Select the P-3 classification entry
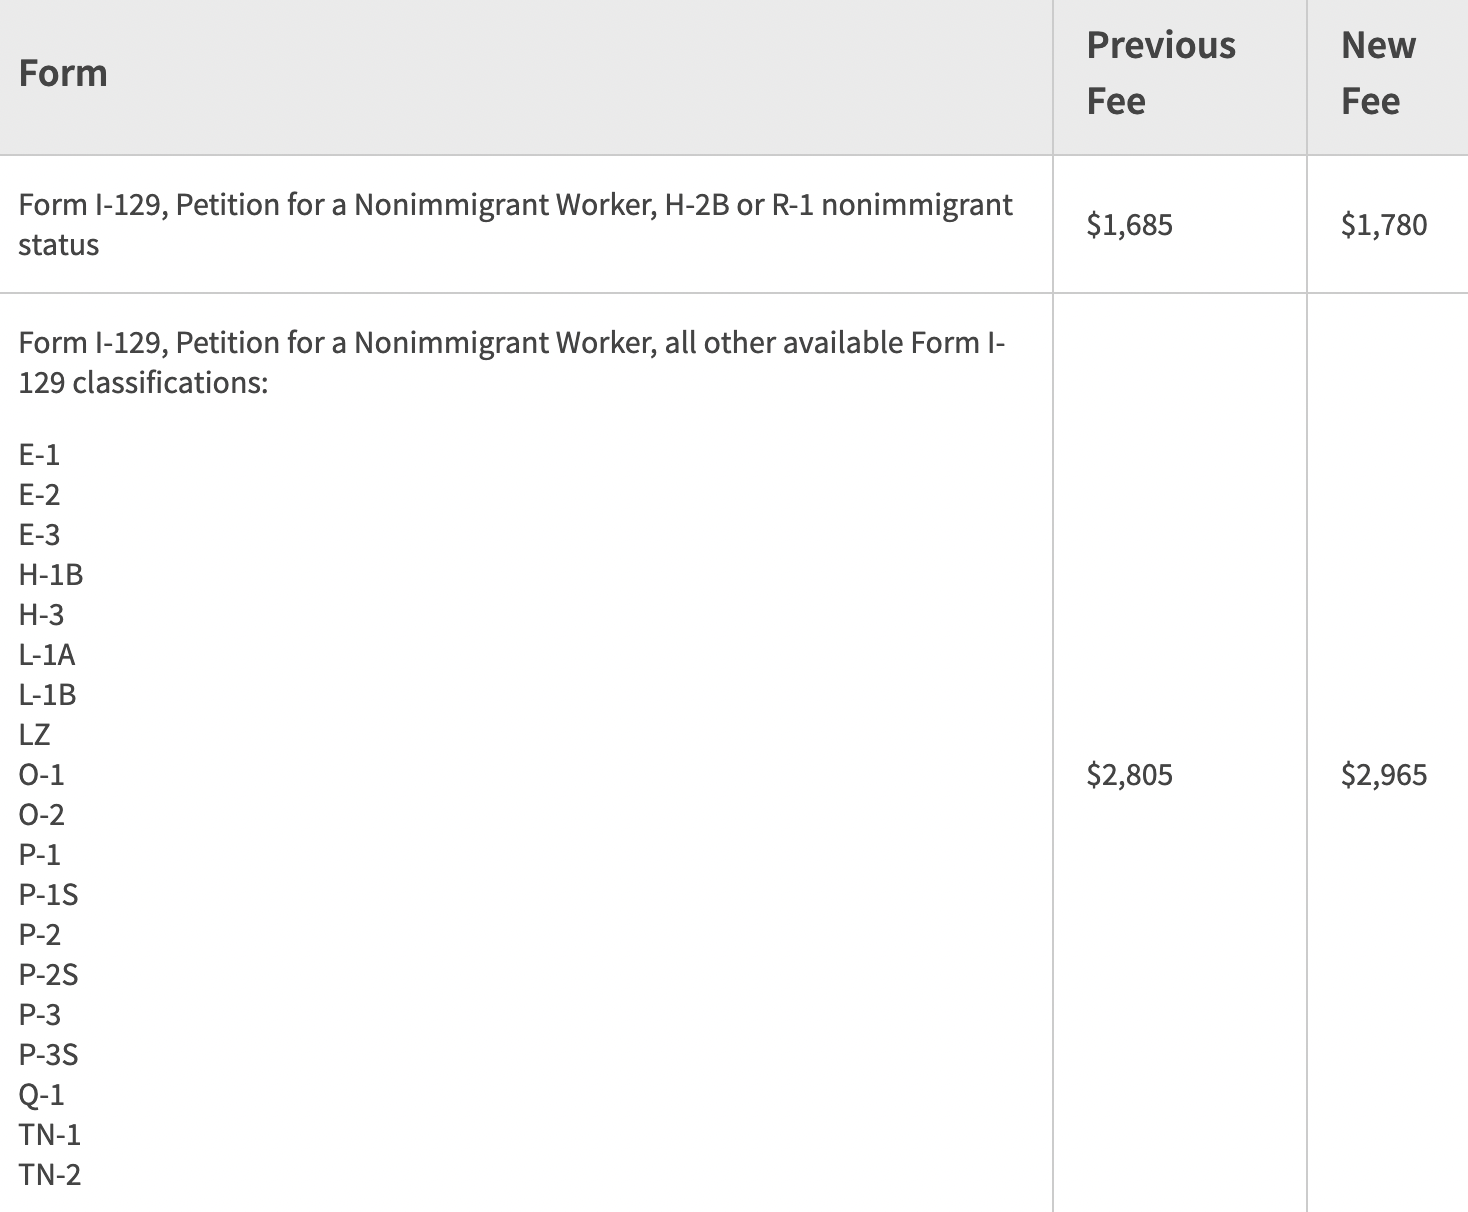 (x=40, y=1015)
